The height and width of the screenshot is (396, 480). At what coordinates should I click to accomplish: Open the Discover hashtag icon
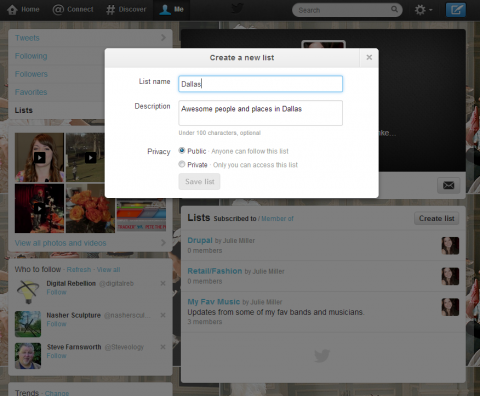110,10
